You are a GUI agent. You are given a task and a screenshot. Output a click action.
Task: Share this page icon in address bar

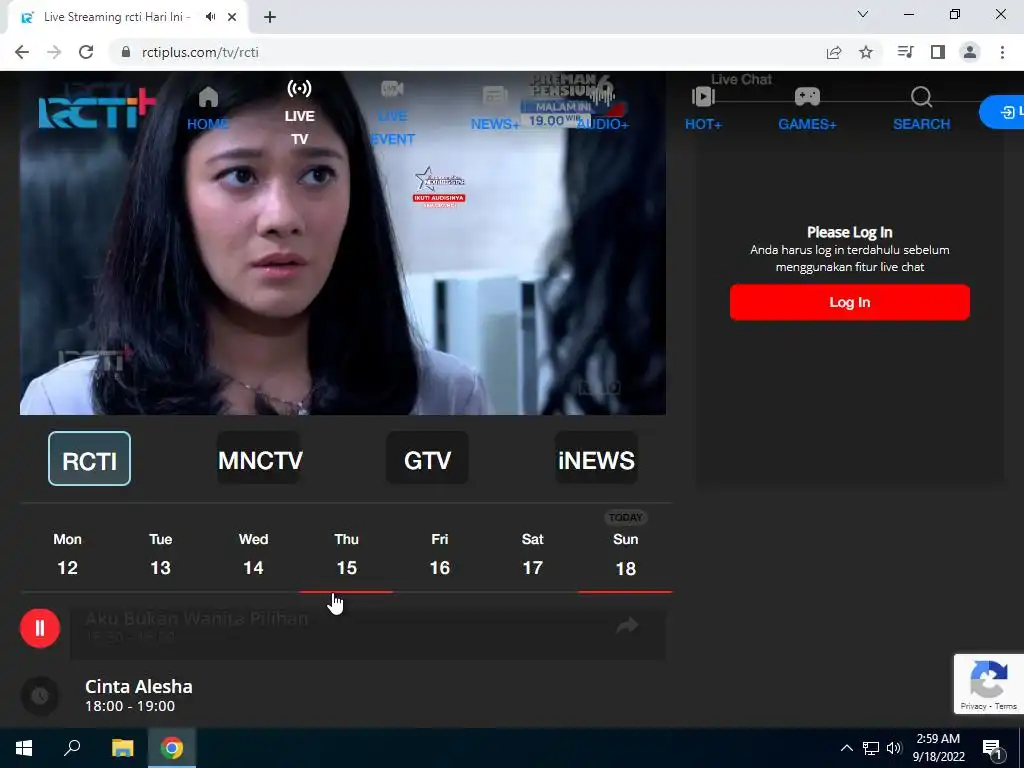pyautogui.click(x=834, y=52)
